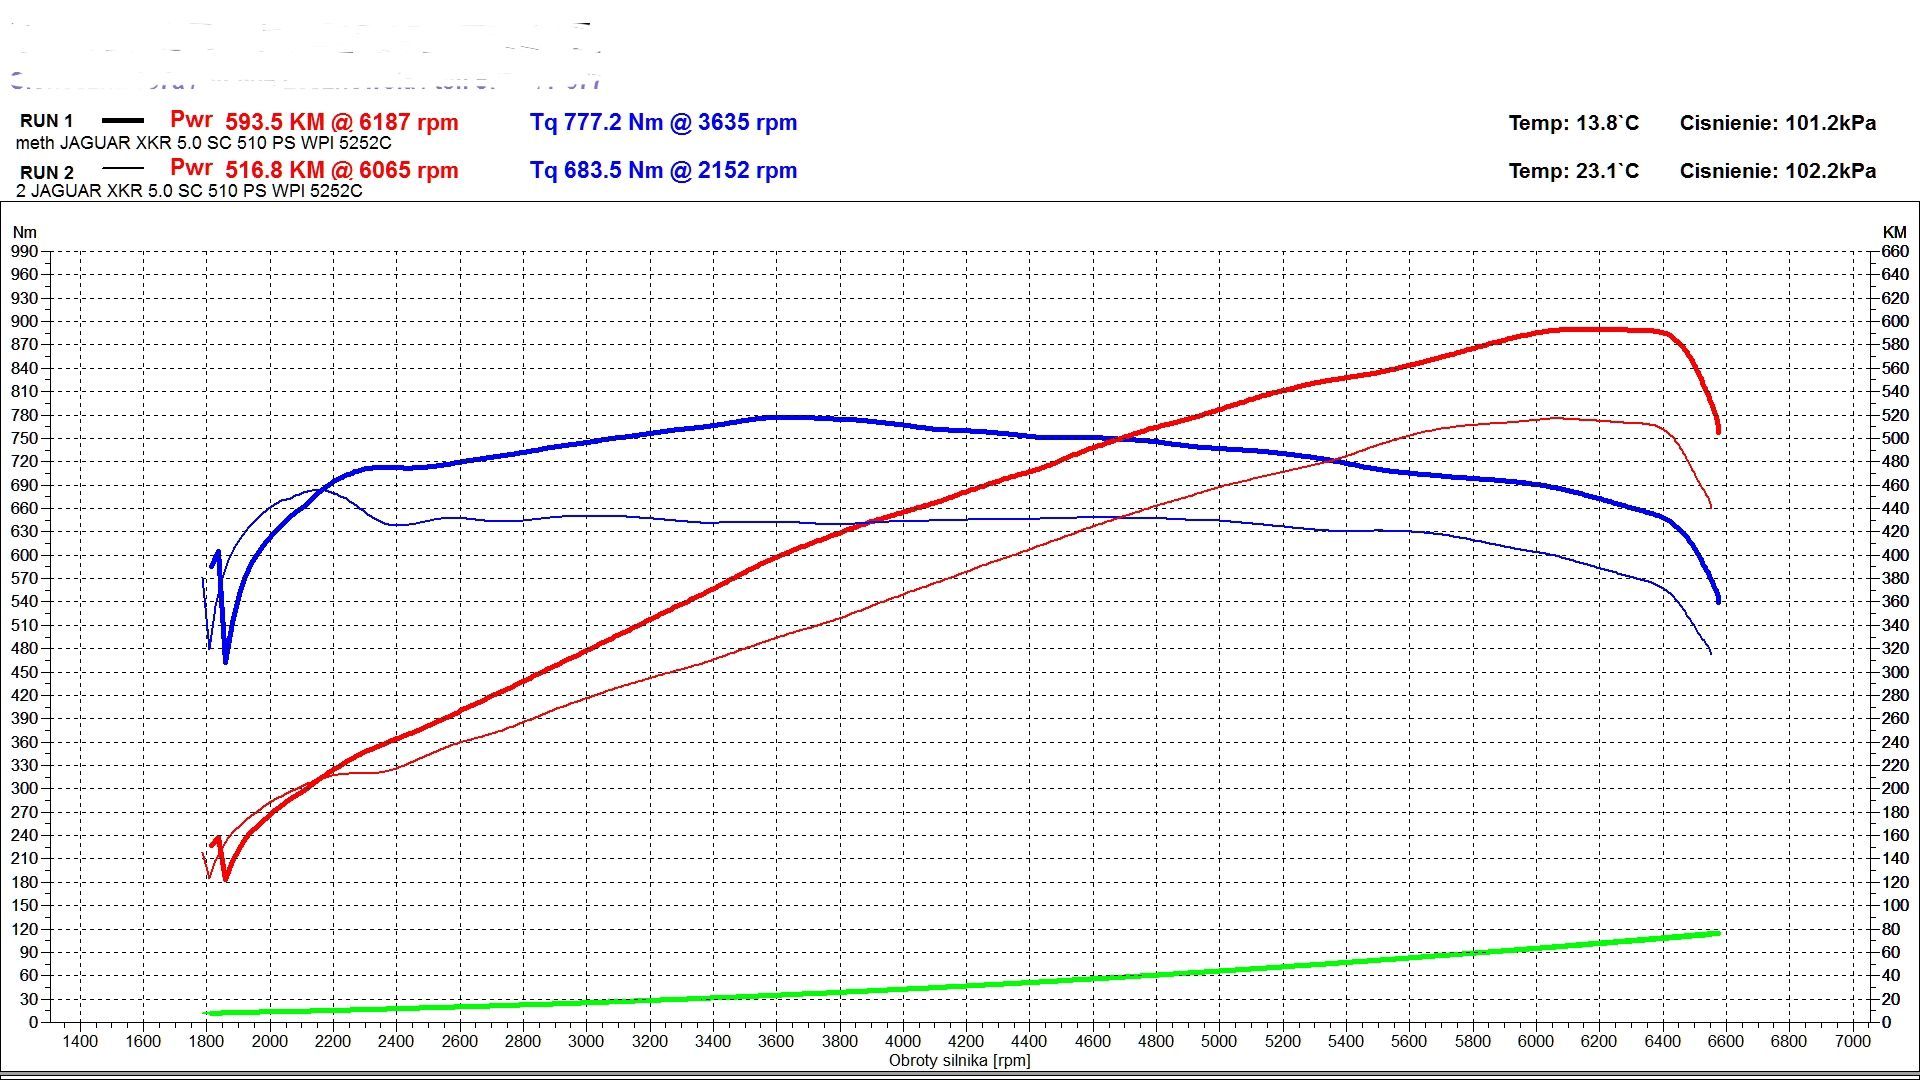The width and height of the screenshot is (1920, 1080).
Task: Click the RUN 1 label
Action: (x=46, y=121)
